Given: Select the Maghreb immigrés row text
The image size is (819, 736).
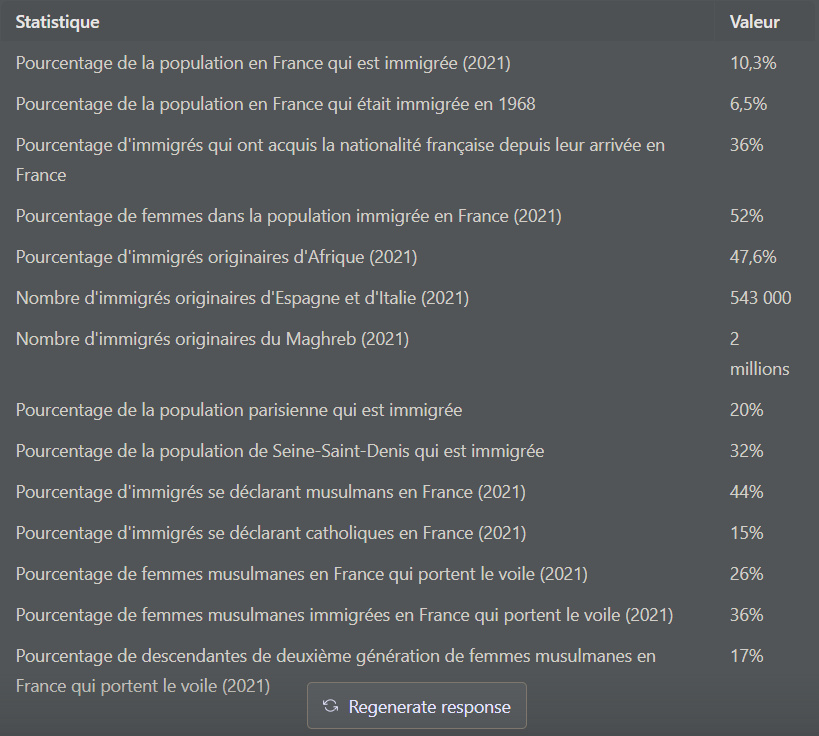Looking at the screenshot, I should (212, 339).
